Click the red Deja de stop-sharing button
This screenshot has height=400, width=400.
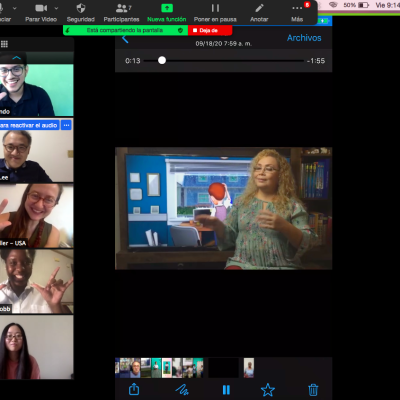click(x=210, y=30)
